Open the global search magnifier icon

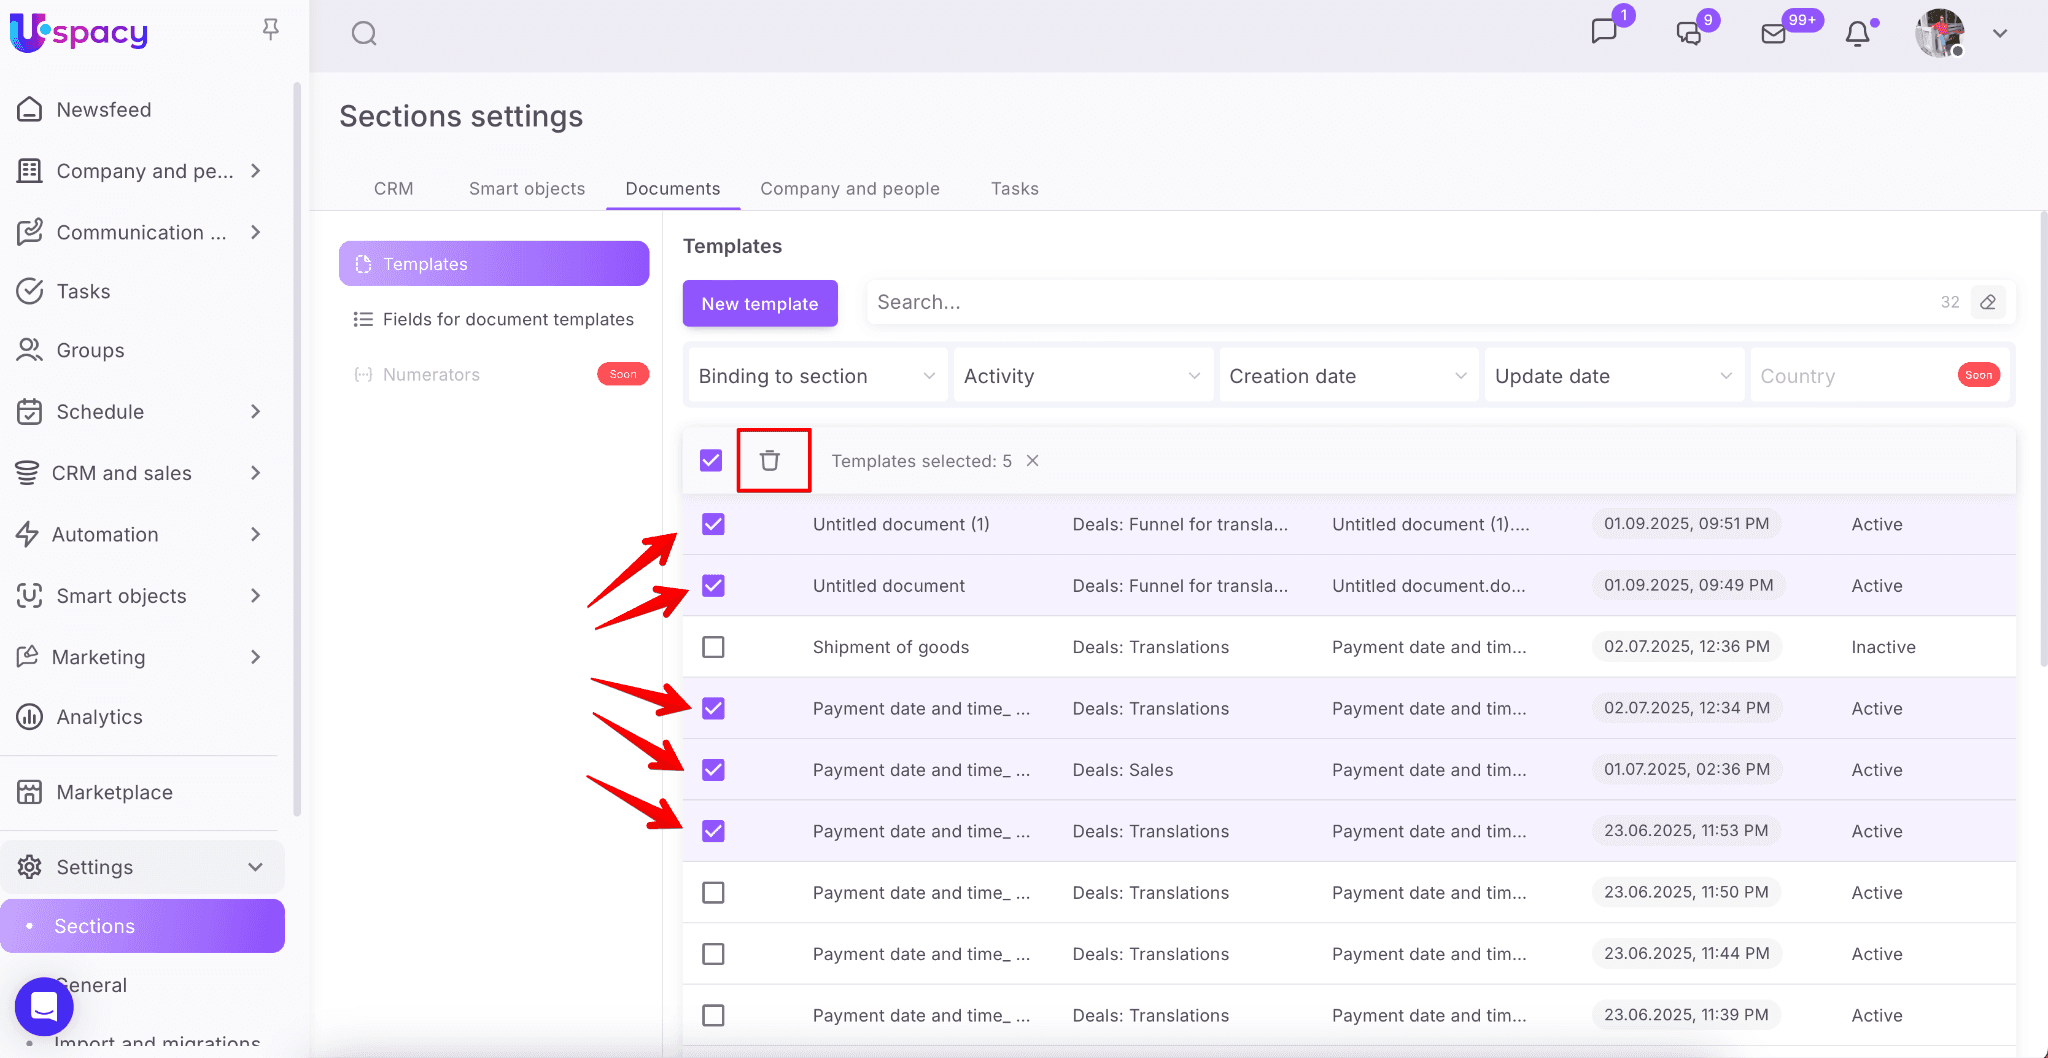pyautogui.click(x=364, y=34)
